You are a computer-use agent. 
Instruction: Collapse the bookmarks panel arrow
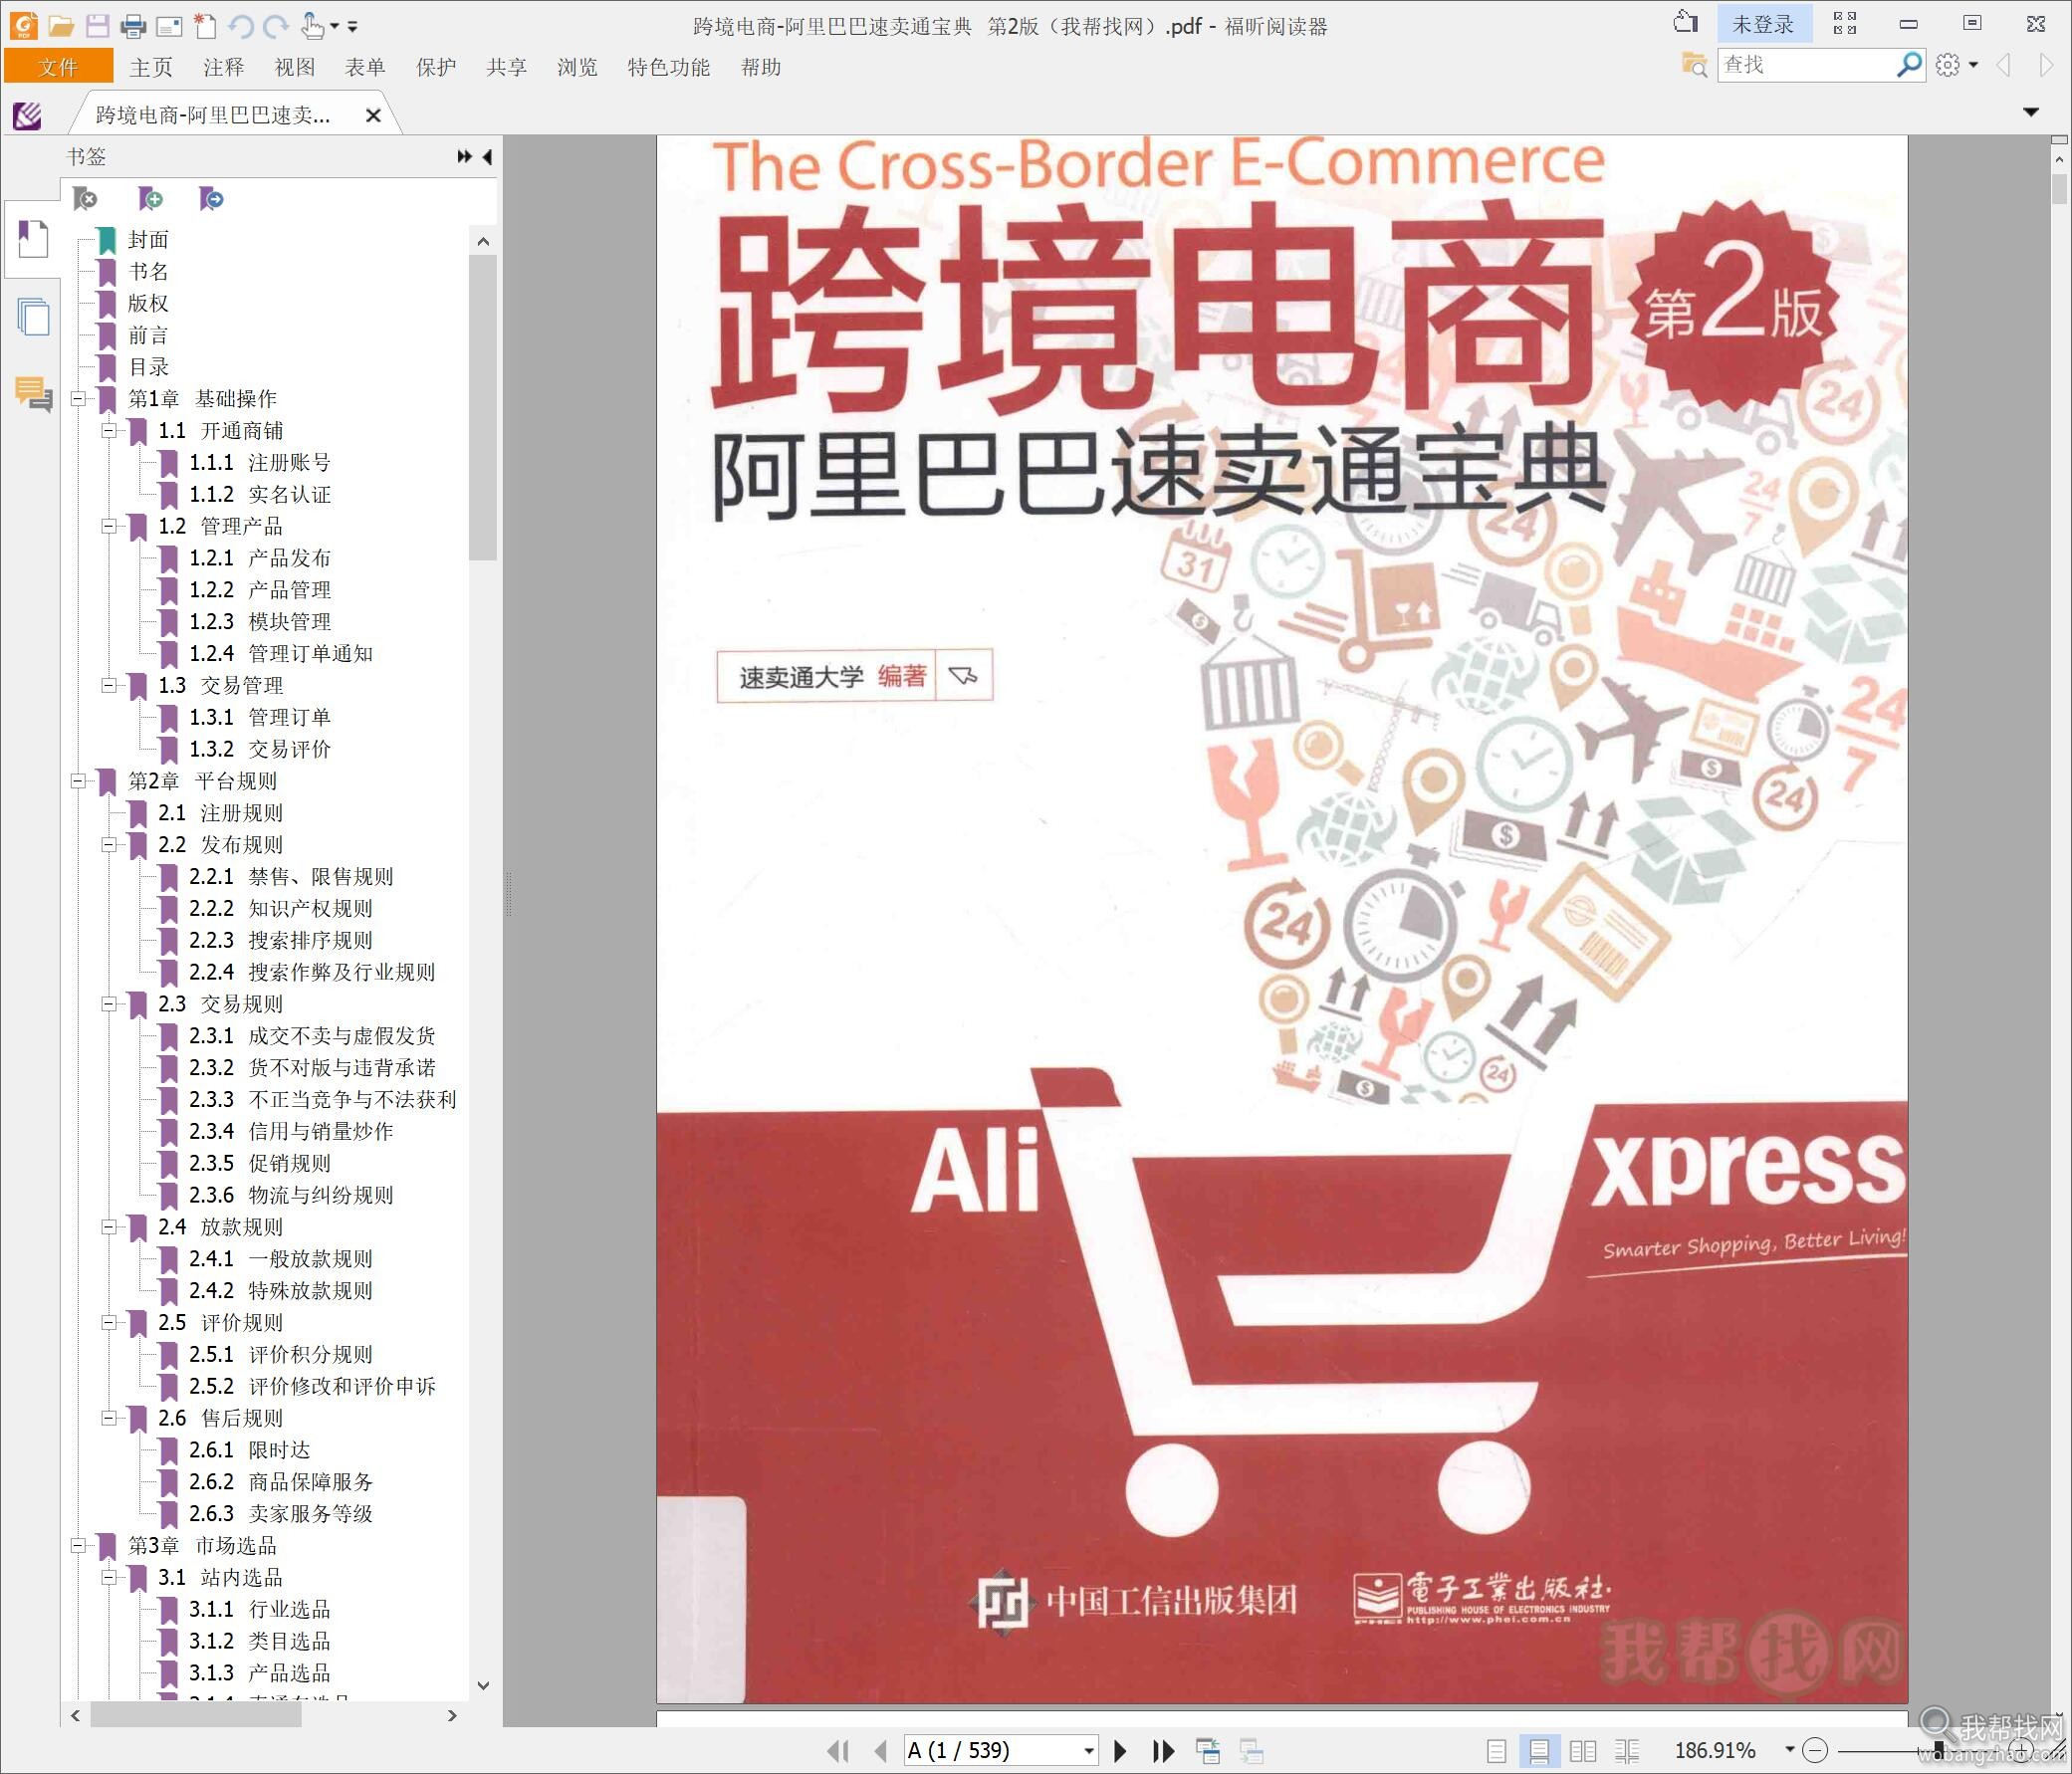click(488, 157)
